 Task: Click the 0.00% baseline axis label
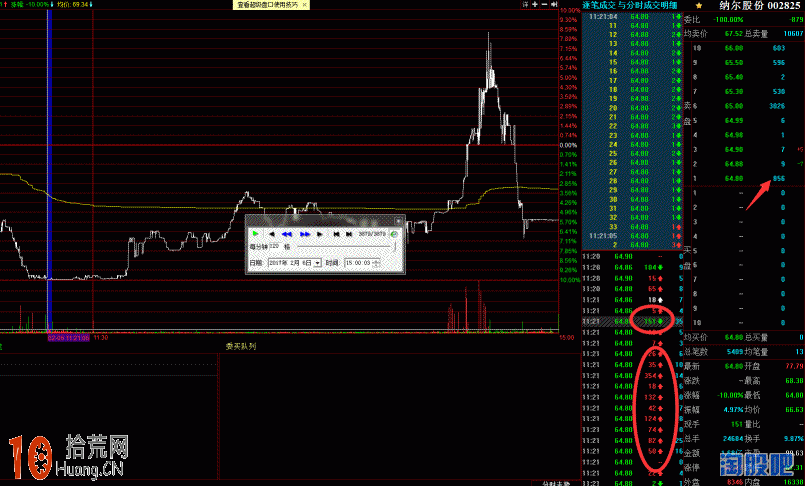tap(569, 145)
